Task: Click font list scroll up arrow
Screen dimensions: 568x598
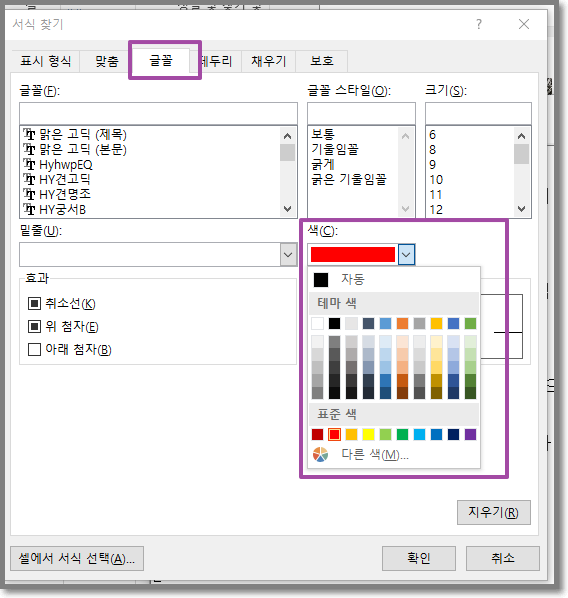Action: 288,136
